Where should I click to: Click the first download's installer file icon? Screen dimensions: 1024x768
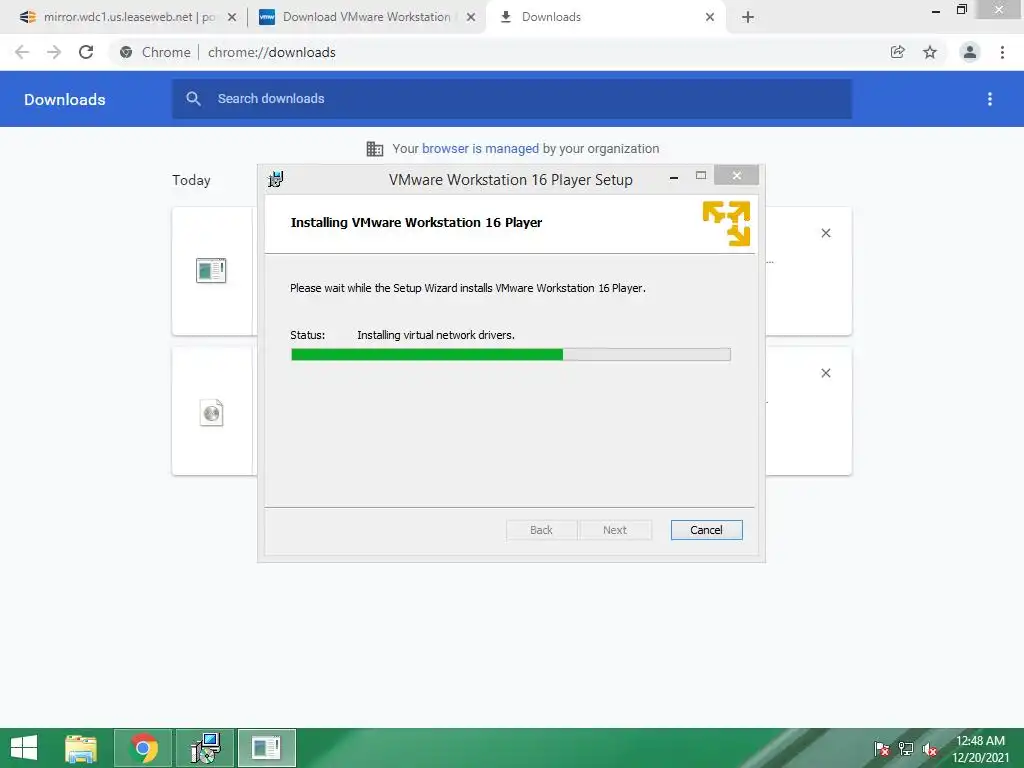(x=211, y=270)
